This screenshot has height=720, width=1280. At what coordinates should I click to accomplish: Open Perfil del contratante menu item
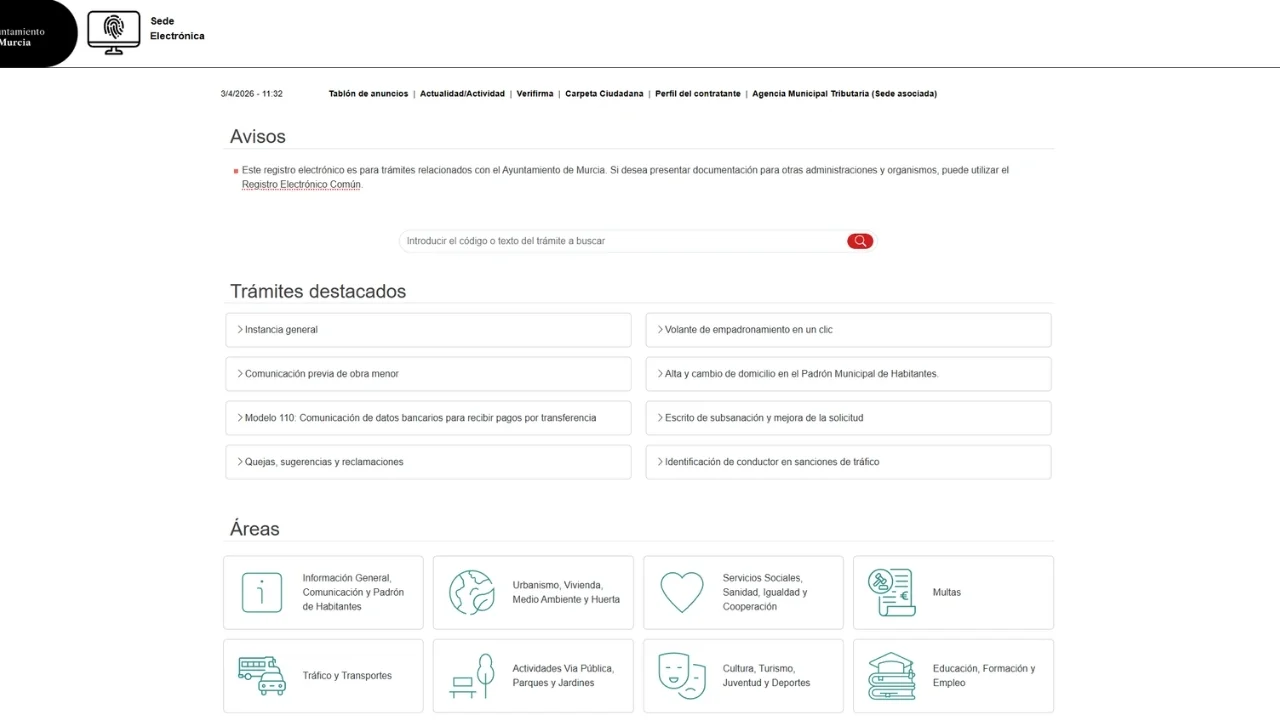coord(698,94)
